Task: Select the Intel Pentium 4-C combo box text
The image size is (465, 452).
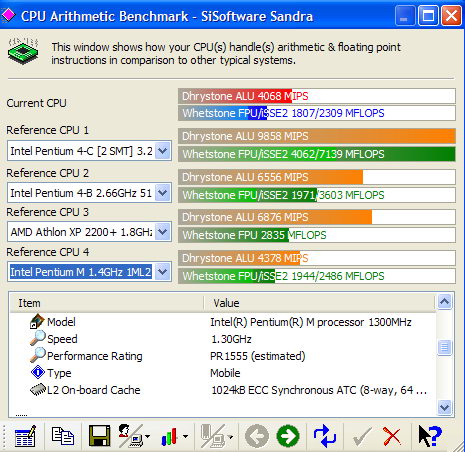Action: point(81,151)
